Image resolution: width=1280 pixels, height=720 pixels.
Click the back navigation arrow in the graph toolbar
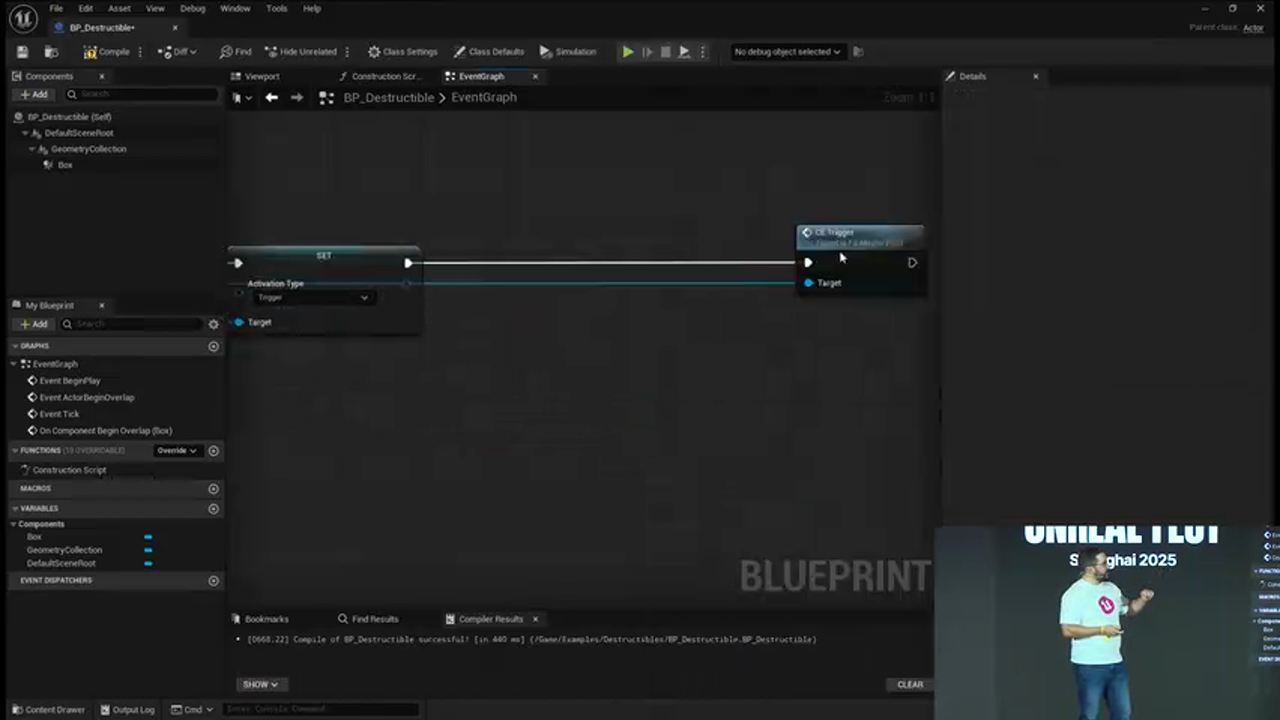tap(271, 97)
